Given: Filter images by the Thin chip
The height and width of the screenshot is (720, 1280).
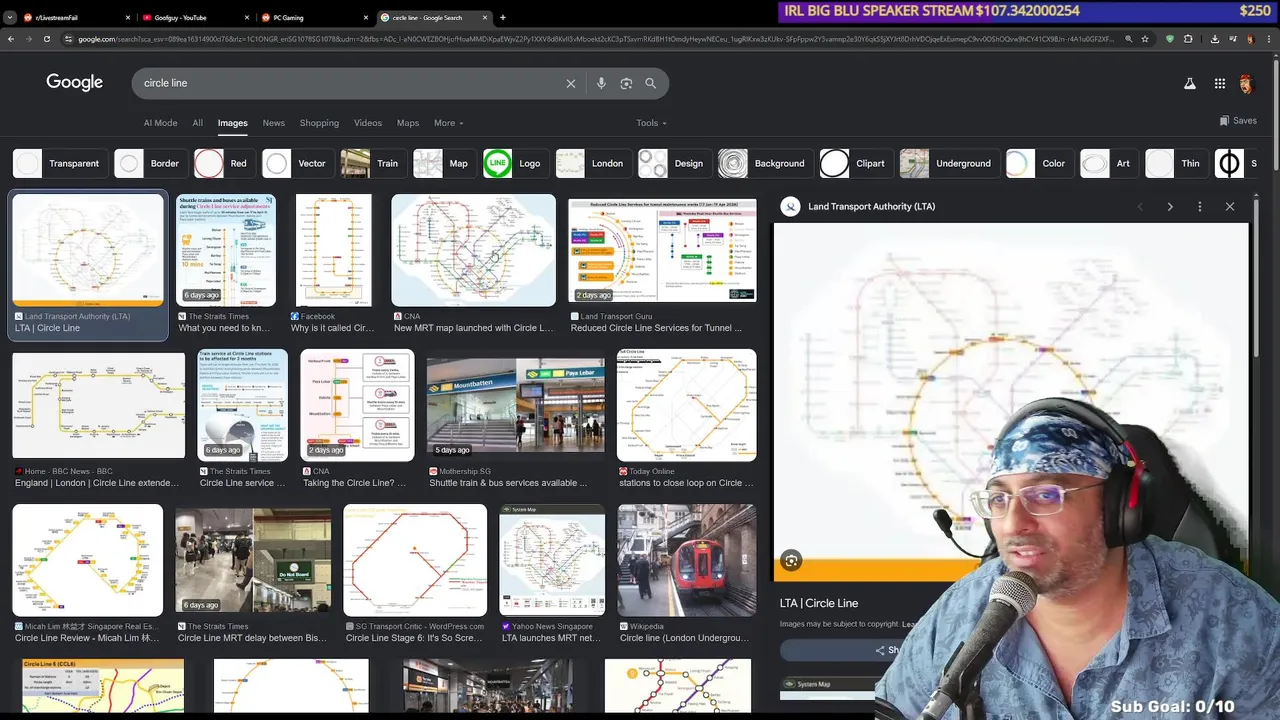Looking at the screenshot, I should tap(1176, 163).
